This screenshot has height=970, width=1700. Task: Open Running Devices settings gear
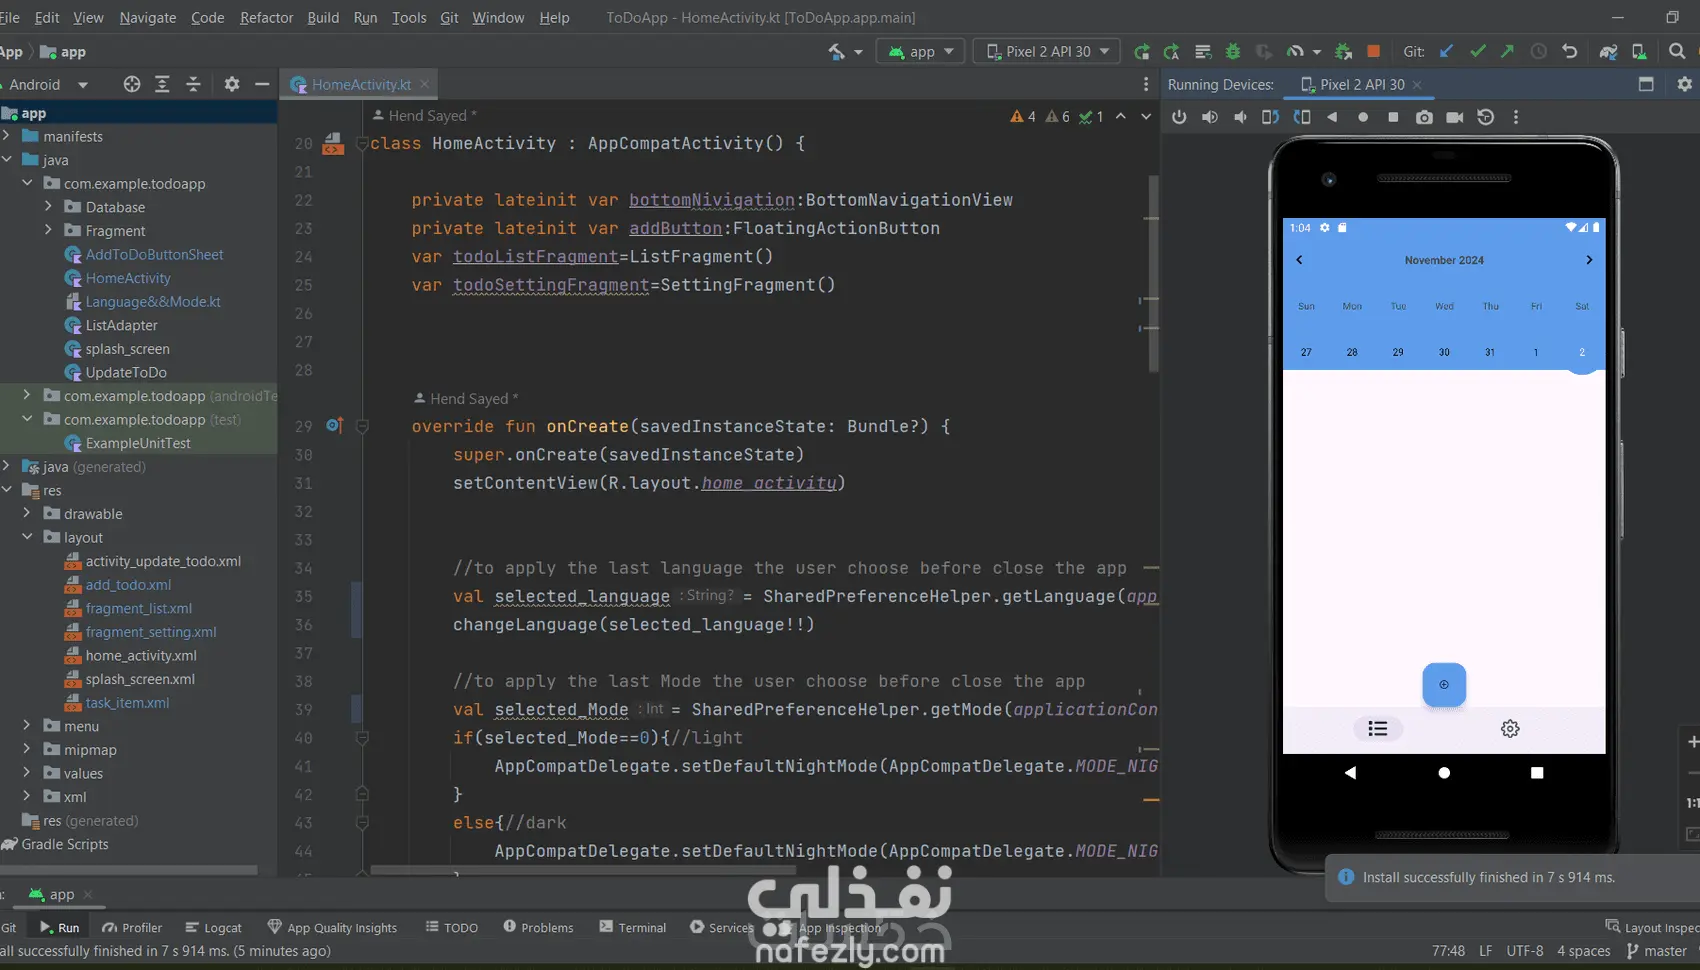[1685, 84]
